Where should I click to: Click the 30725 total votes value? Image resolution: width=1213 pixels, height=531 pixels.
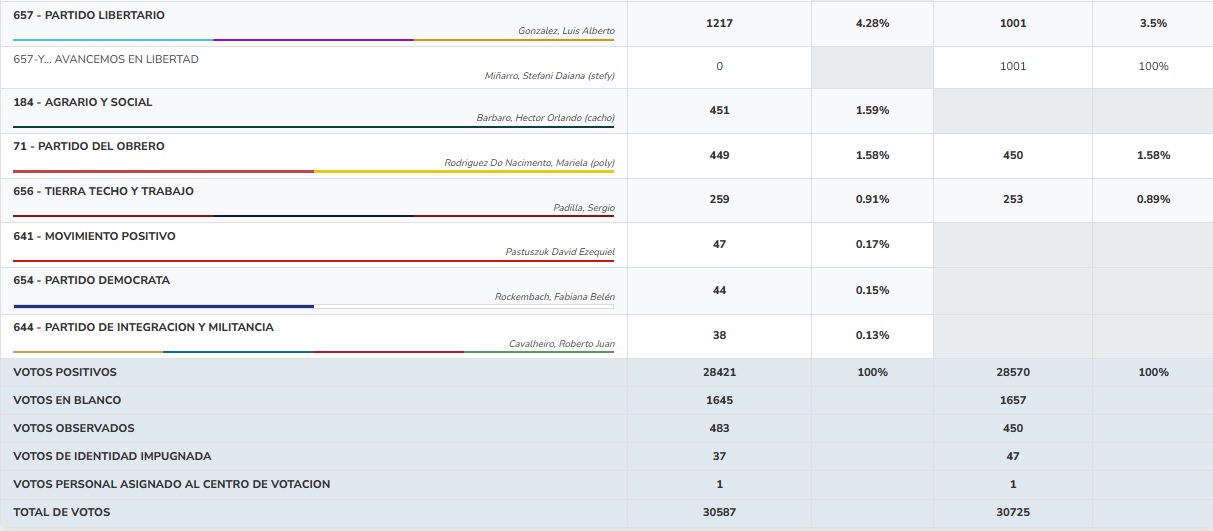[x=1012, y=512]
